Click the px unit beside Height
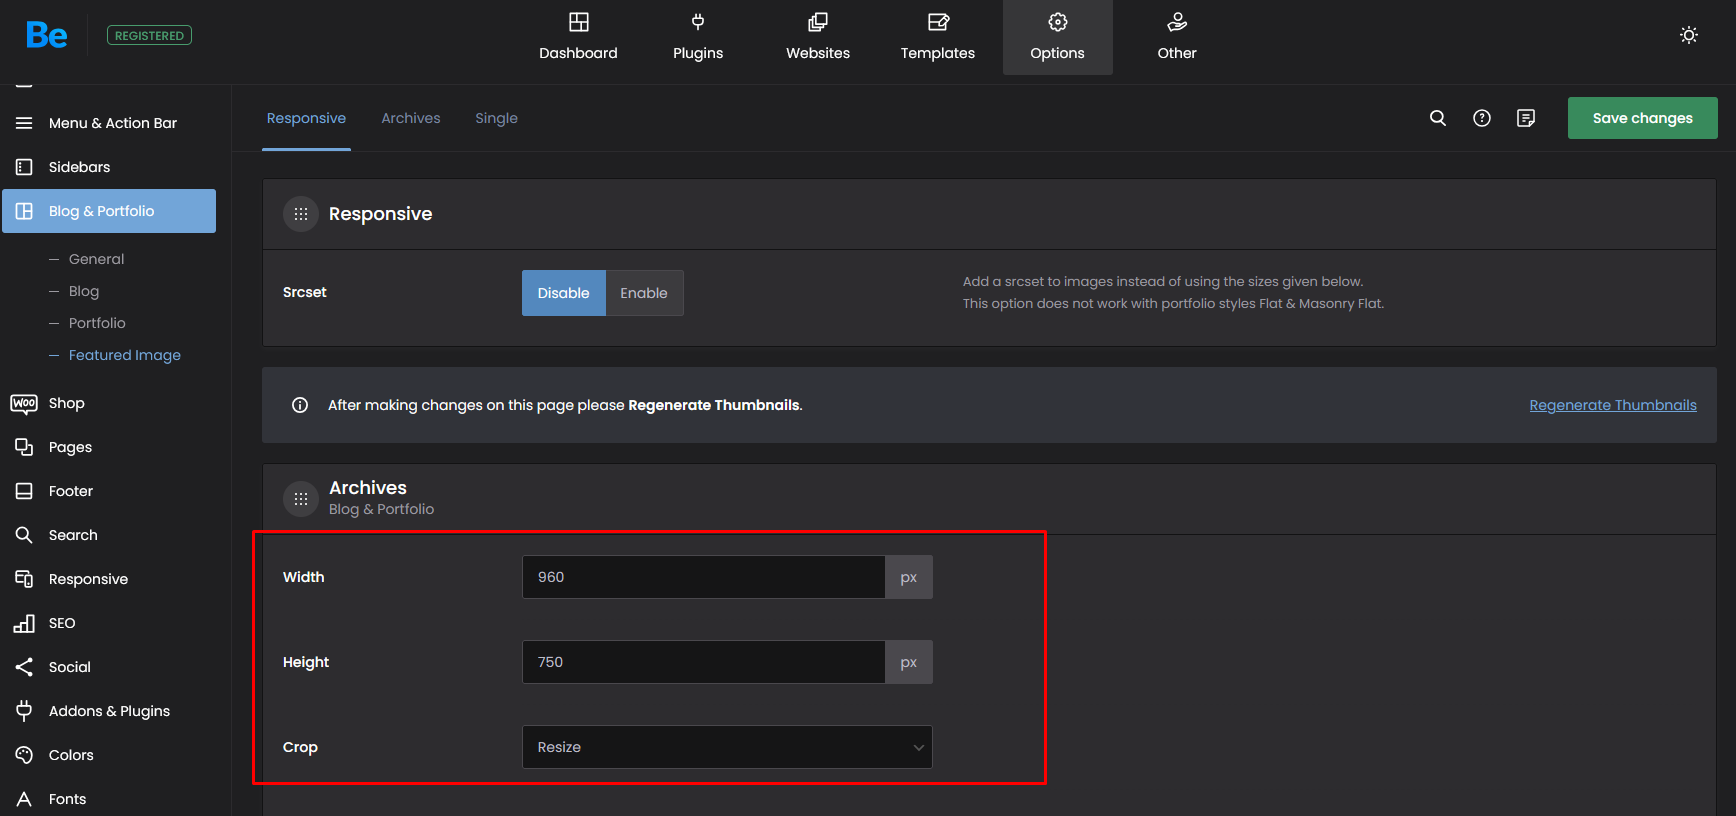The width and height of the screenshot is (1736, 816). pyautogui.click(x=909, y=662)
